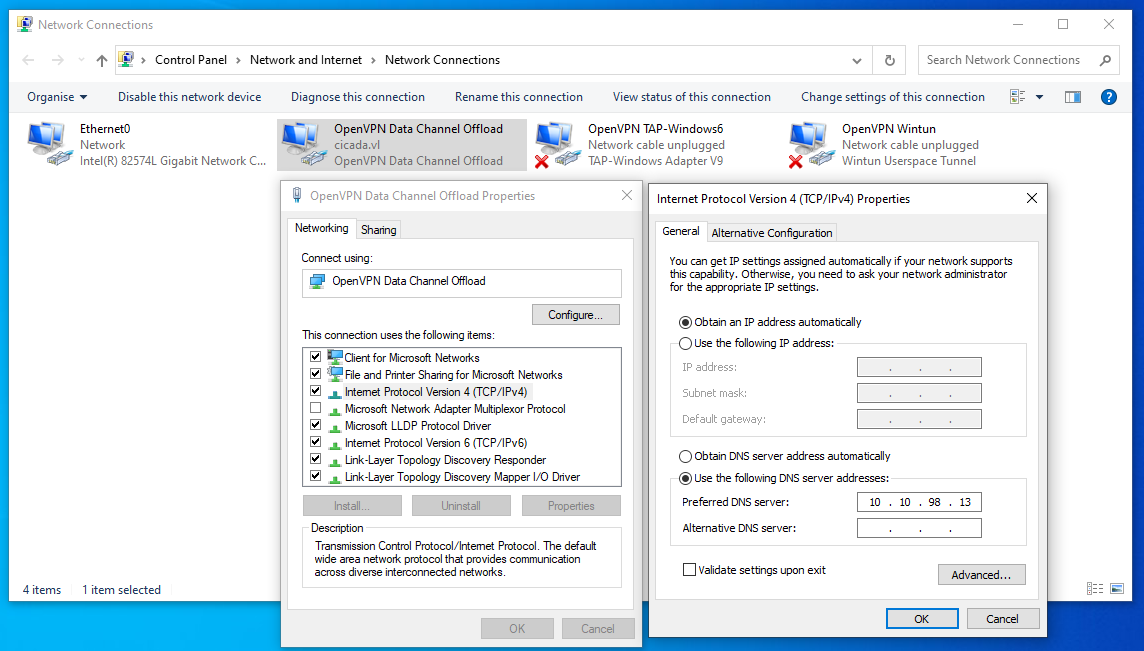The width and height of the screenshot is (1144, 651).
Task: Switch to details view in status bar
Action: click(x=1094, y=588)
